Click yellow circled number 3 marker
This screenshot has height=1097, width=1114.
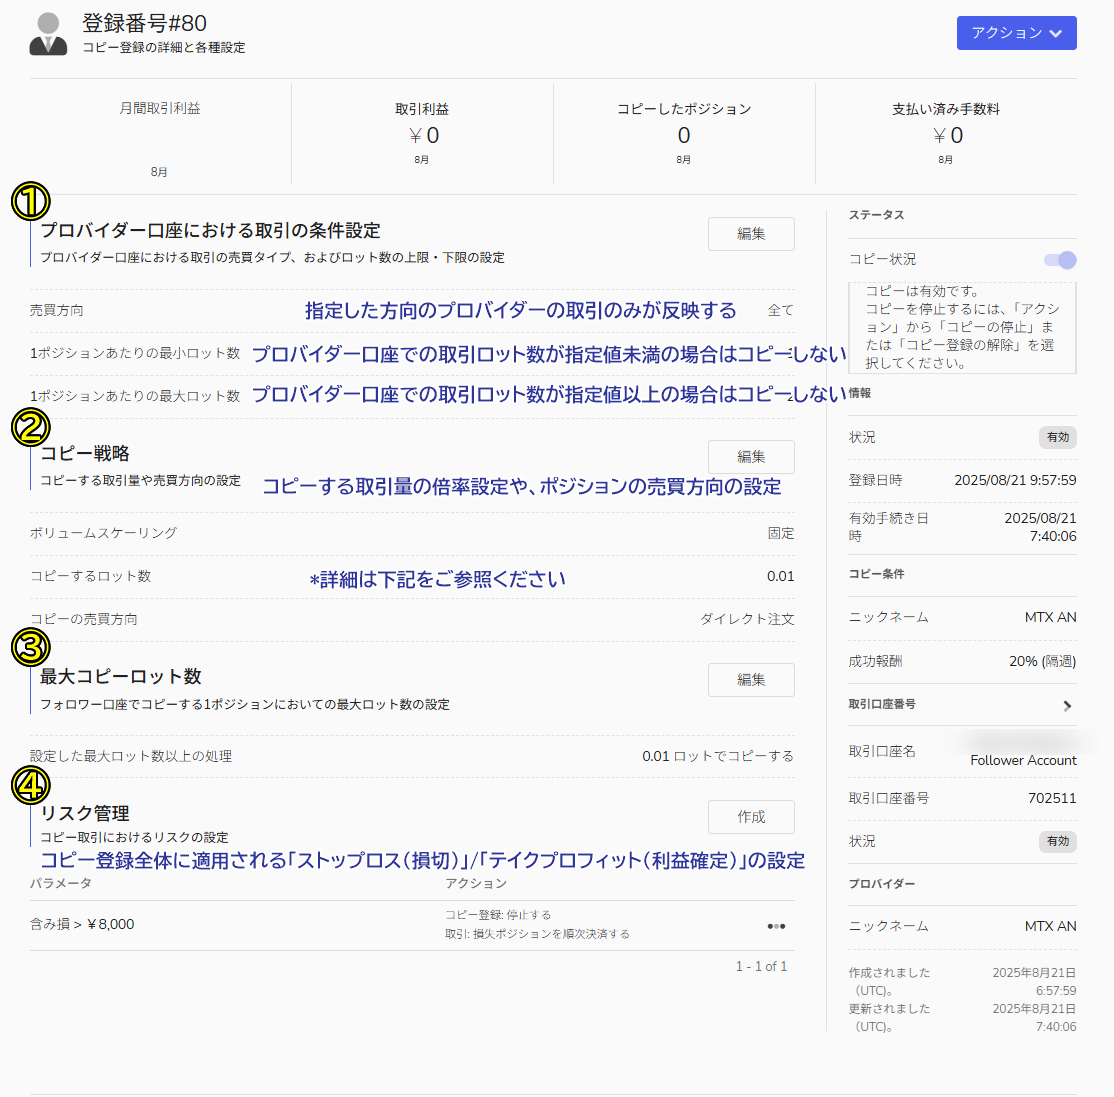[30, 647]
